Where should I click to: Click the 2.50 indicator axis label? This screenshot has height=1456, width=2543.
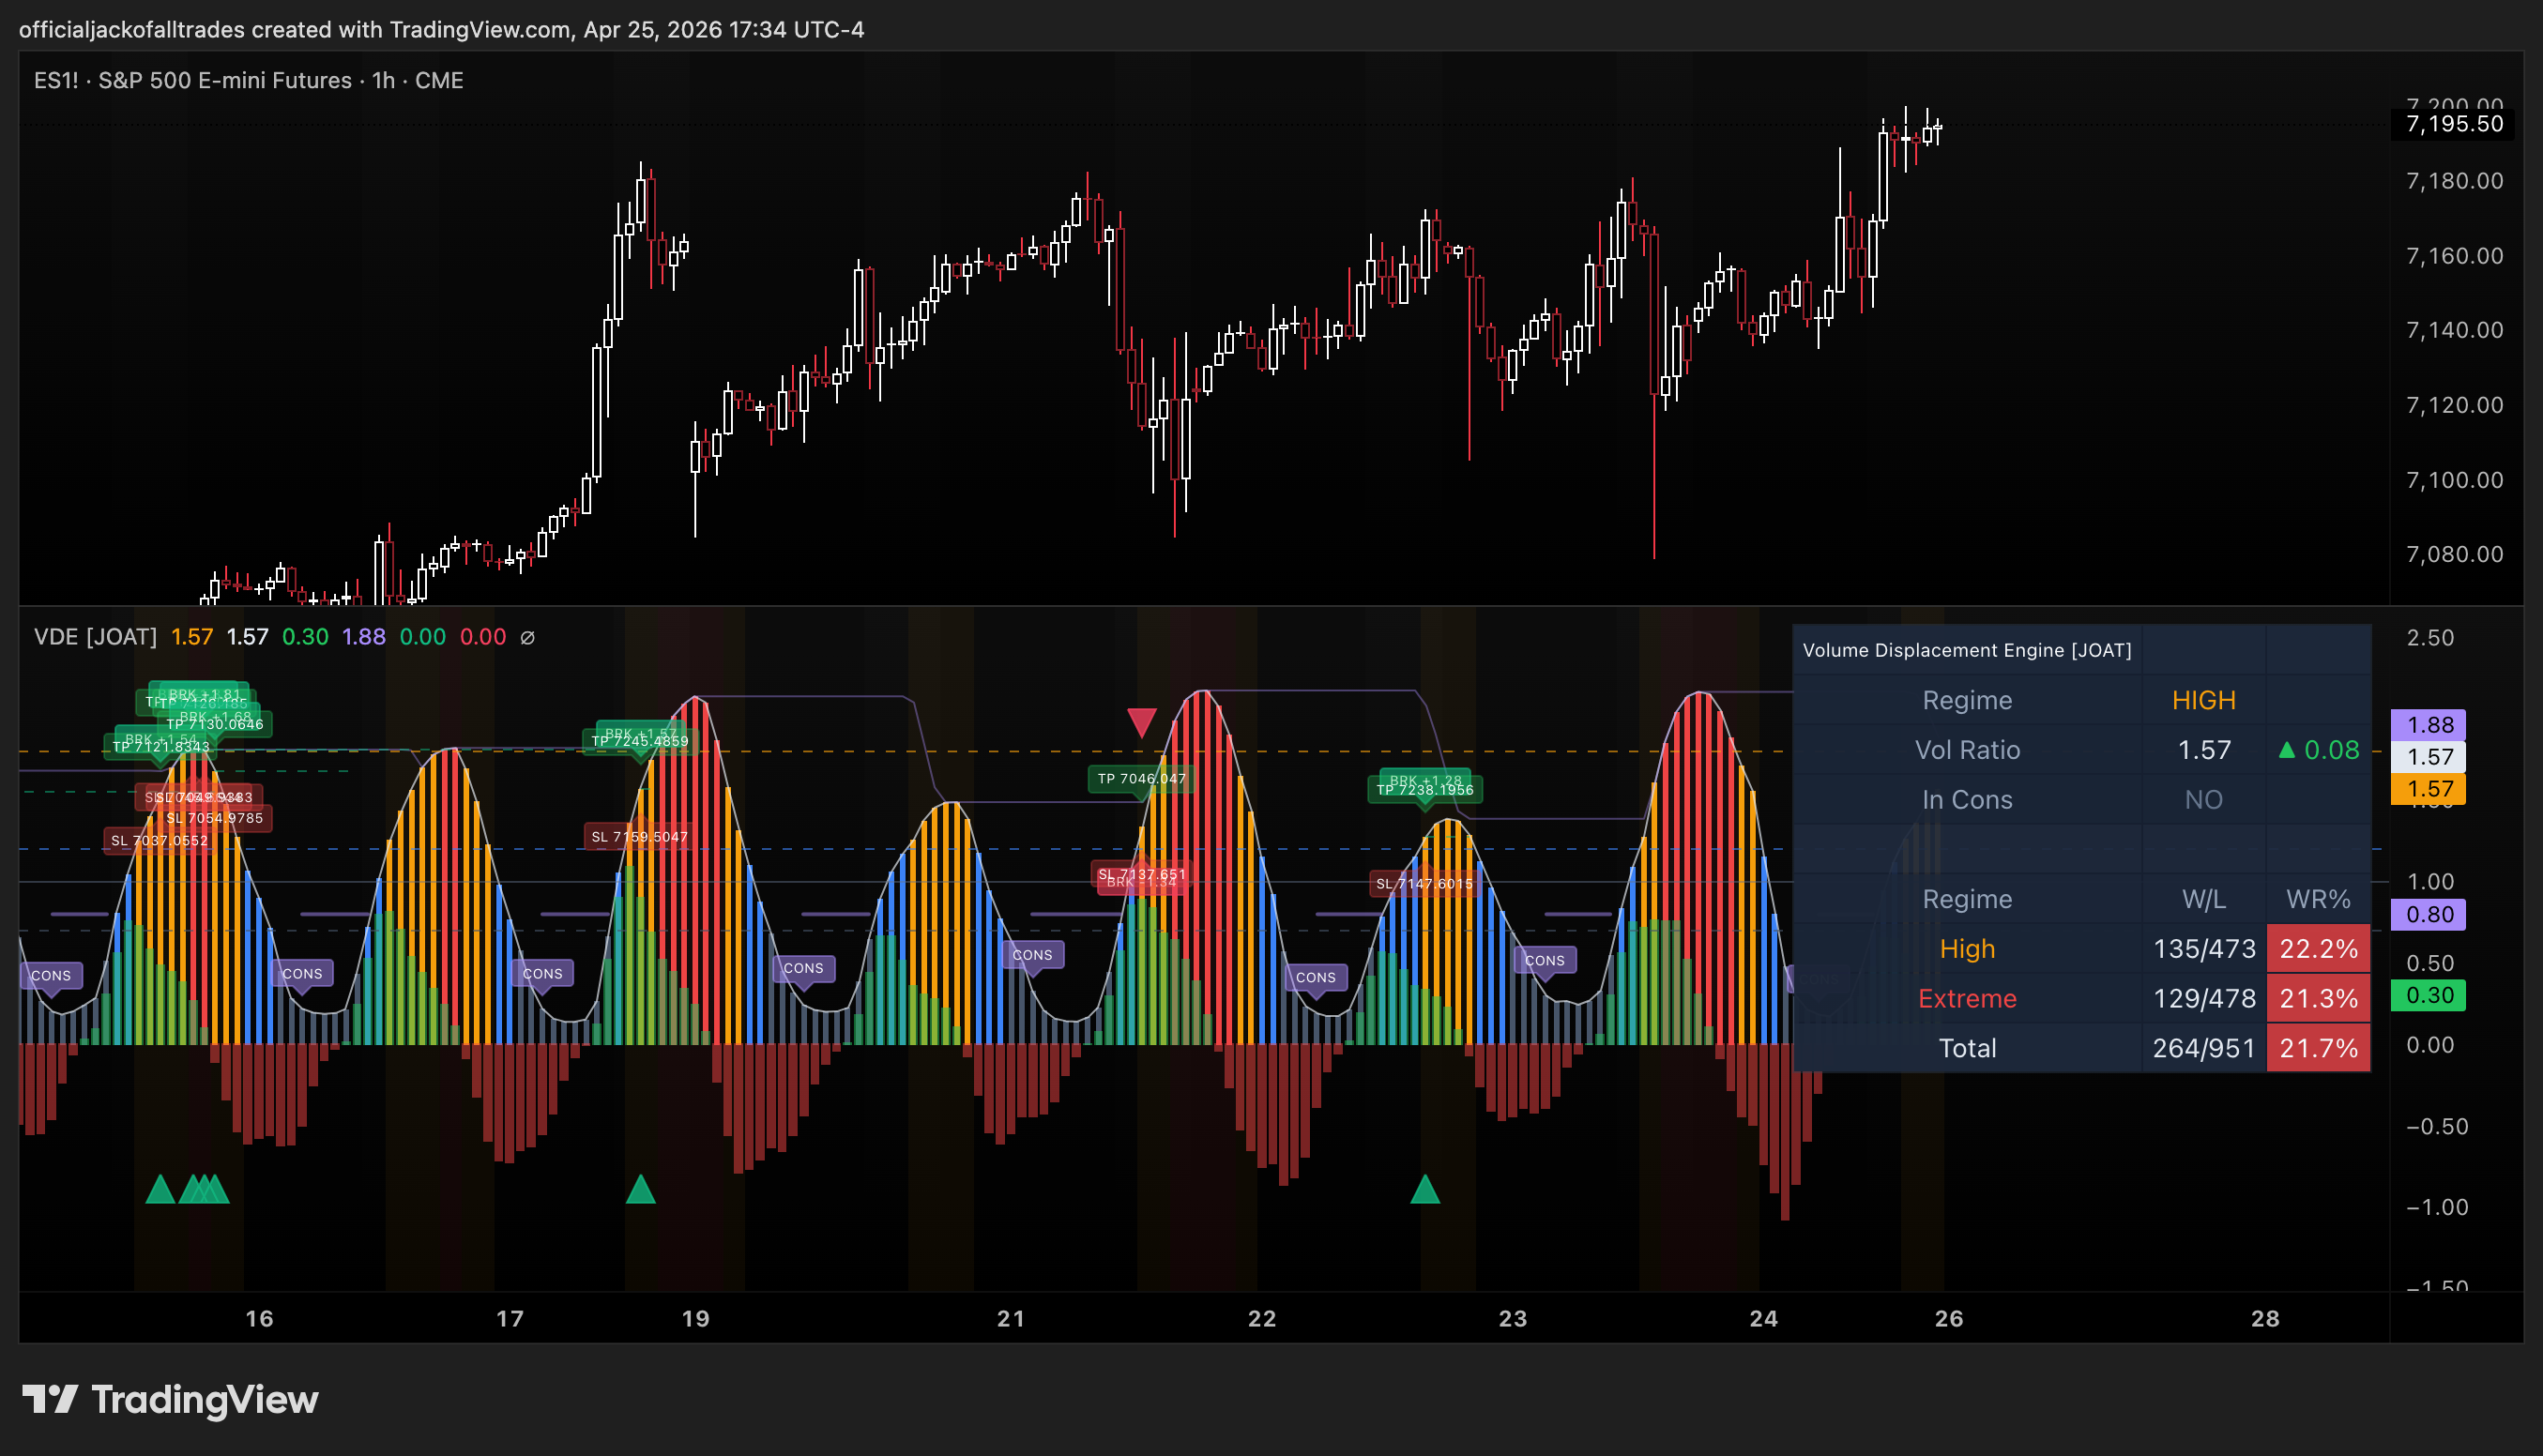(2430, 637)
